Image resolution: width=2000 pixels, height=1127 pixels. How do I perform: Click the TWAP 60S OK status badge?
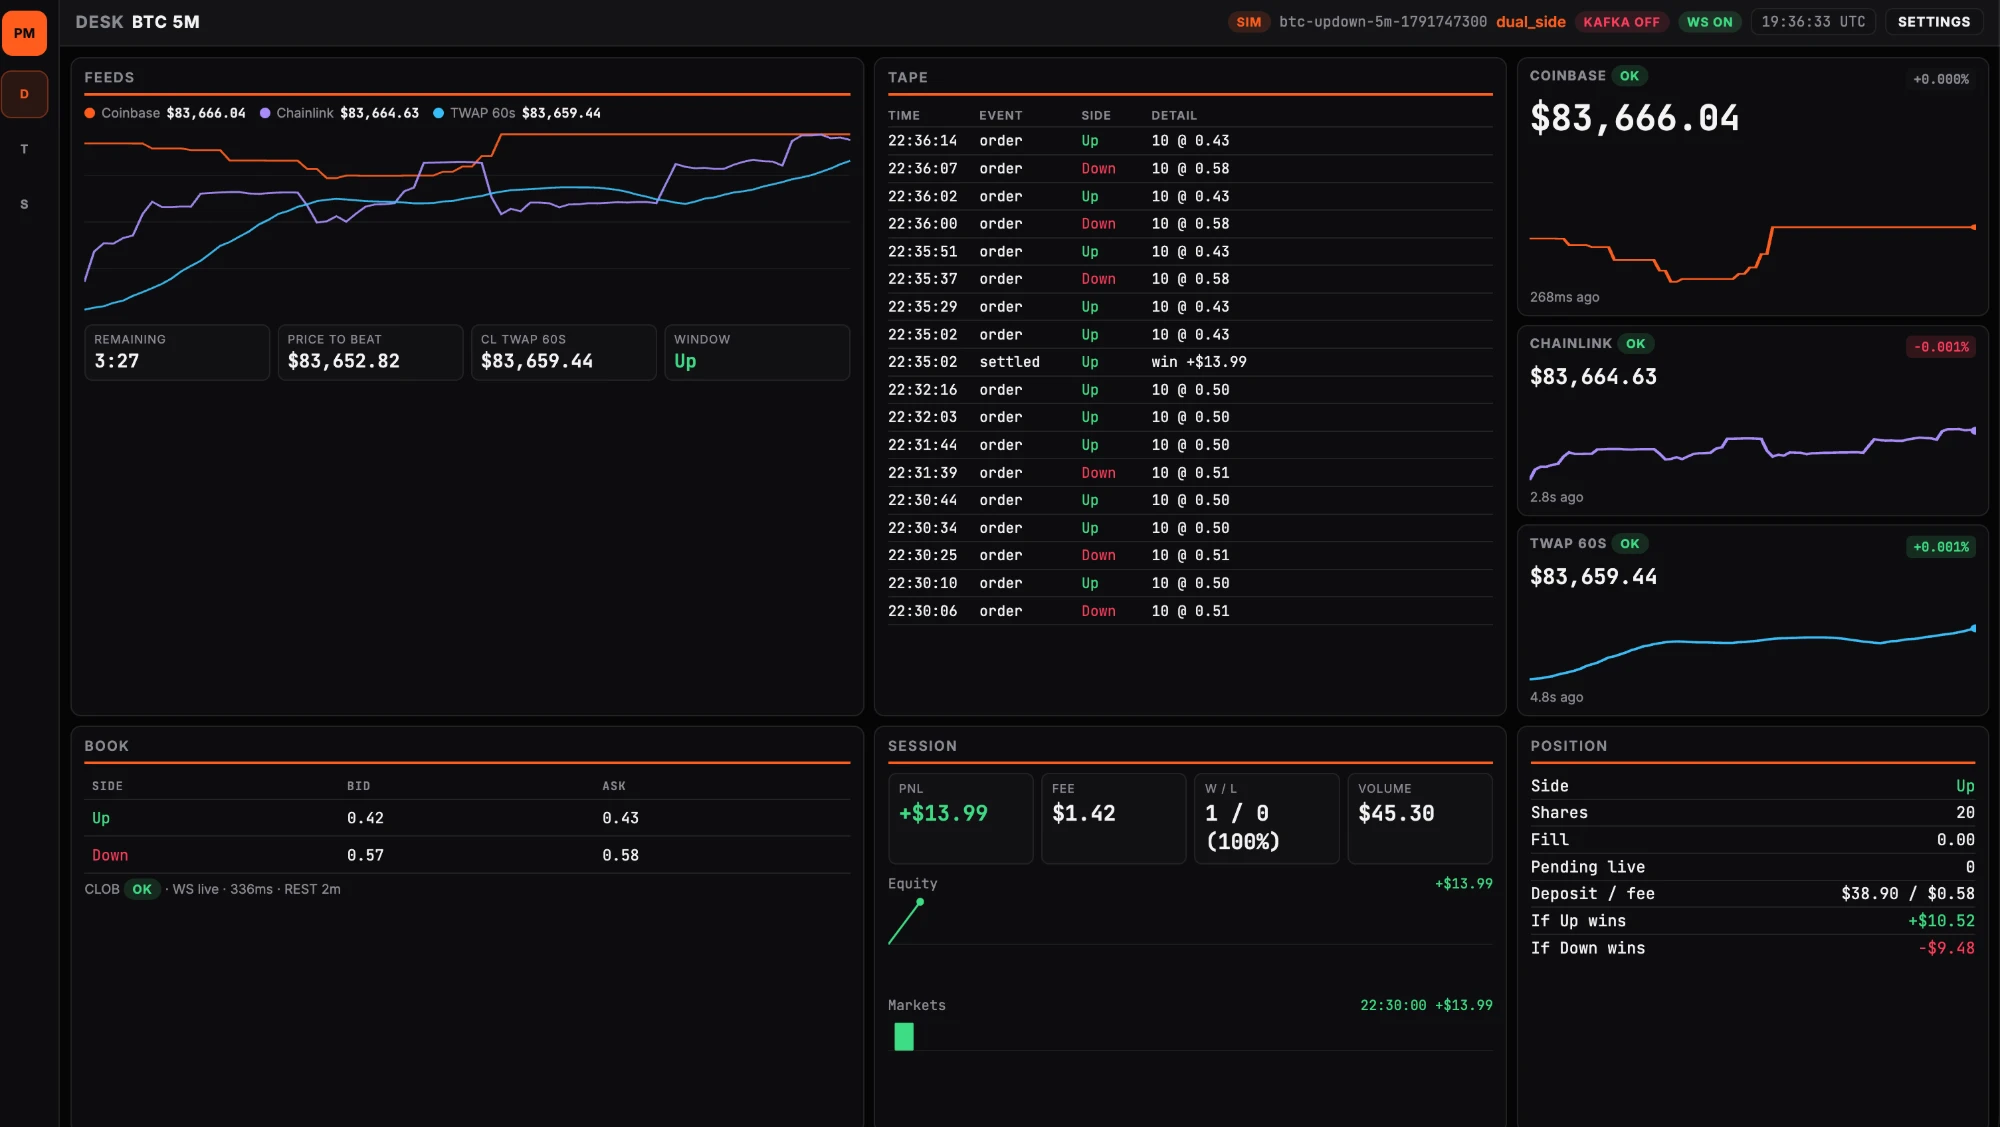1629,544
